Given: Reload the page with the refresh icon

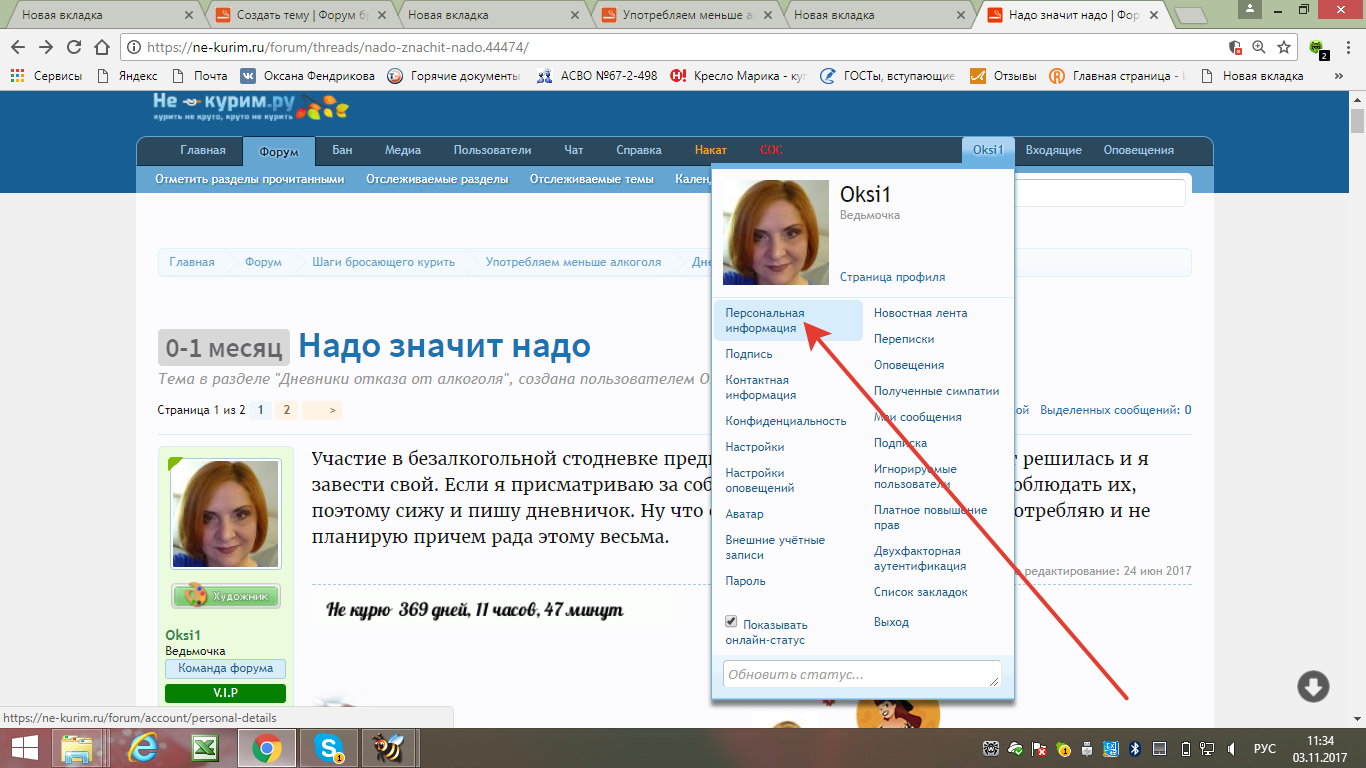Looking at the screenshot, I should coord(74,47).
